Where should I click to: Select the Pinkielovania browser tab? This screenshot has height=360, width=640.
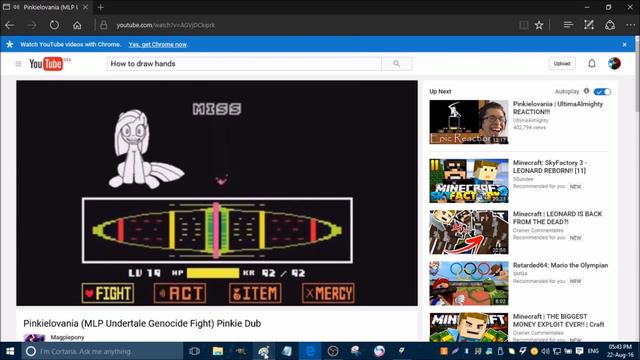46,7
